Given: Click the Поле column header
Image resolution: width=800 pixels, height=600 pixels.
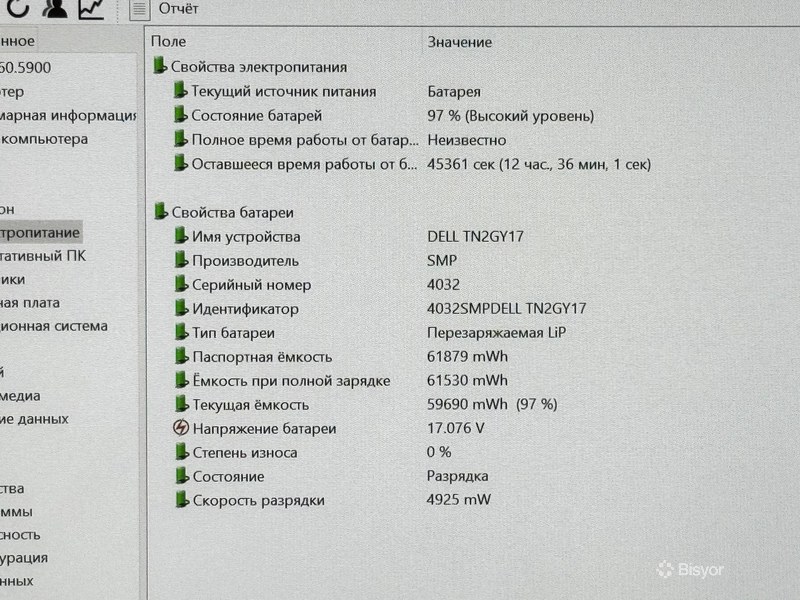Looking at the screenshot, I should 168,41.
